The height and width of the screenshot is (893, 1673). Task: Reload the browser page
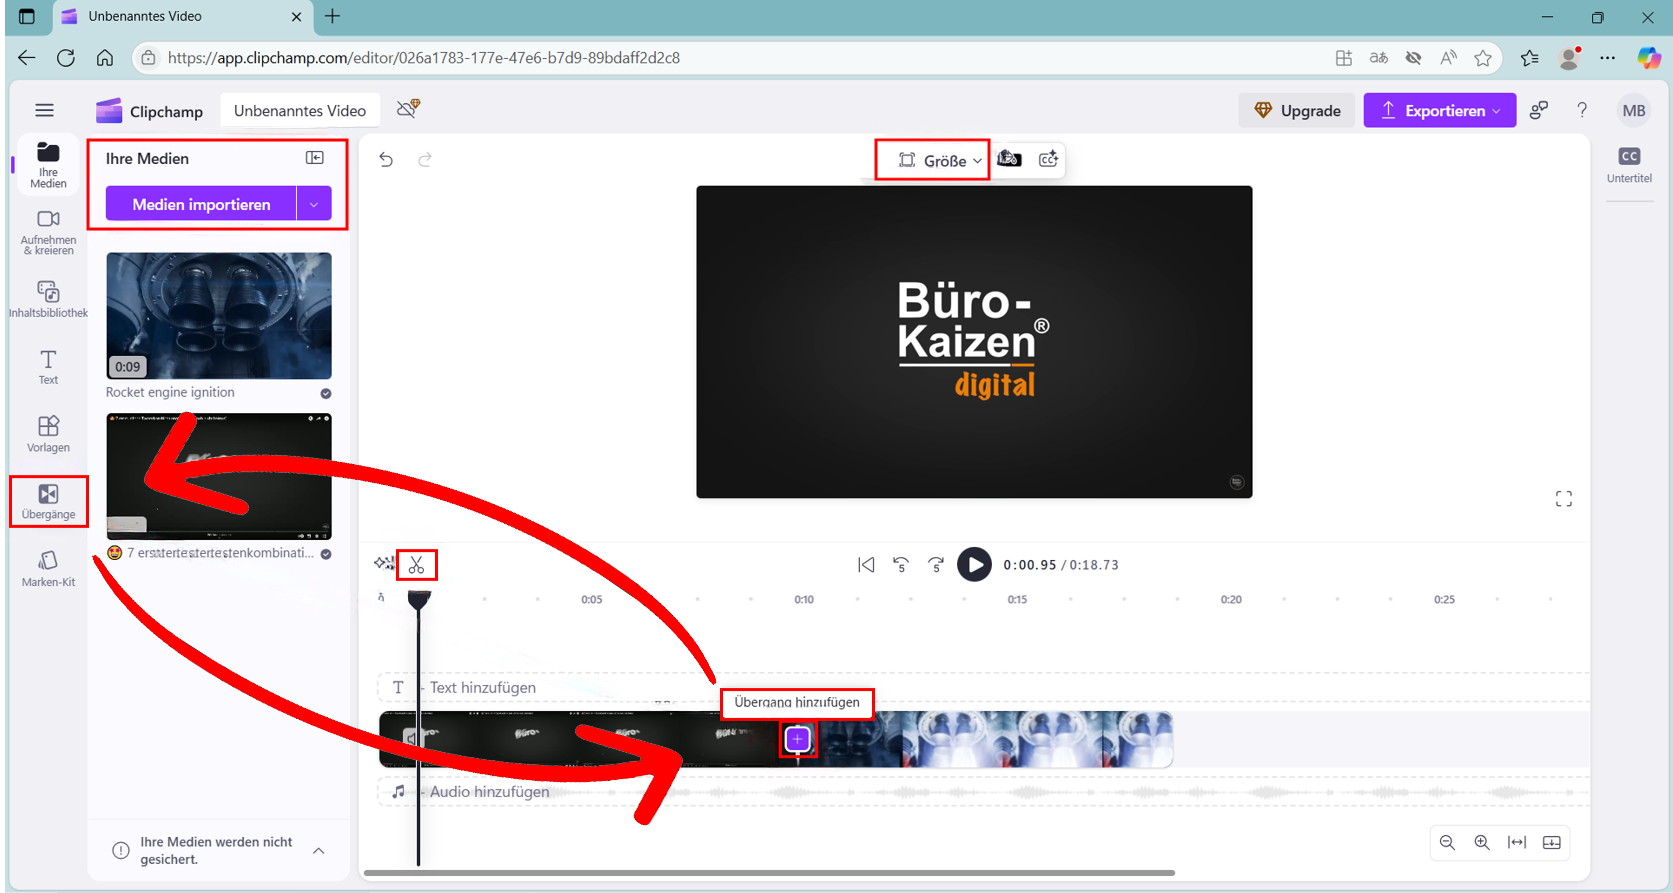click(x=66, y=58)
